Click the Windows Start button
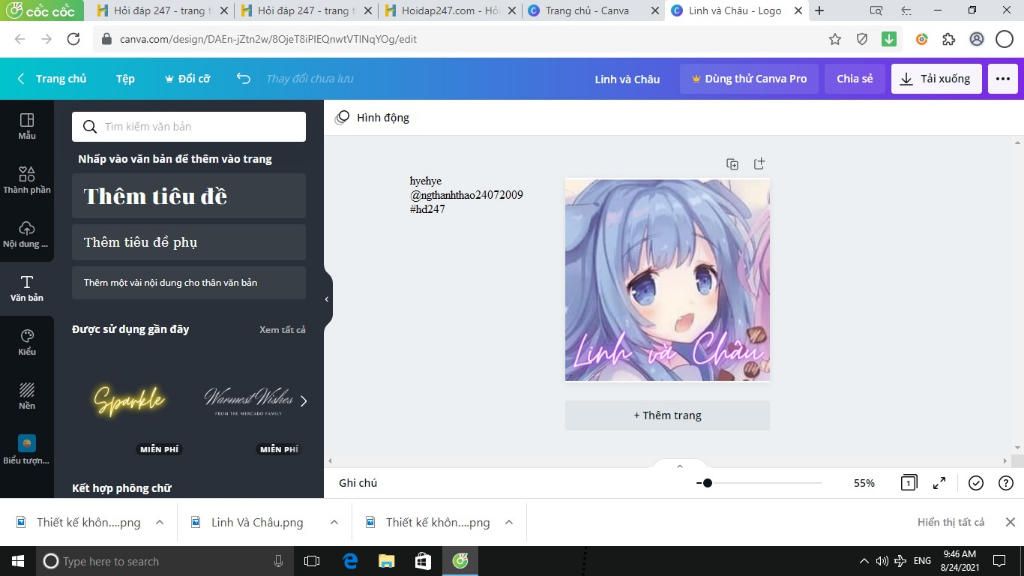1024x576 pixels. pos(18,561)
